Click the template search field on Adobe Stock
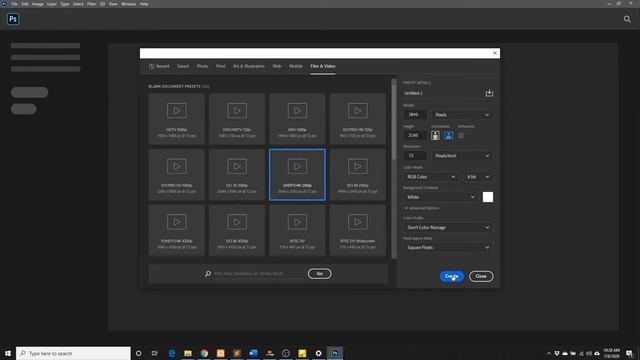Image resolution: width=640 pixels, height=360 pixels. pos(256,273)
